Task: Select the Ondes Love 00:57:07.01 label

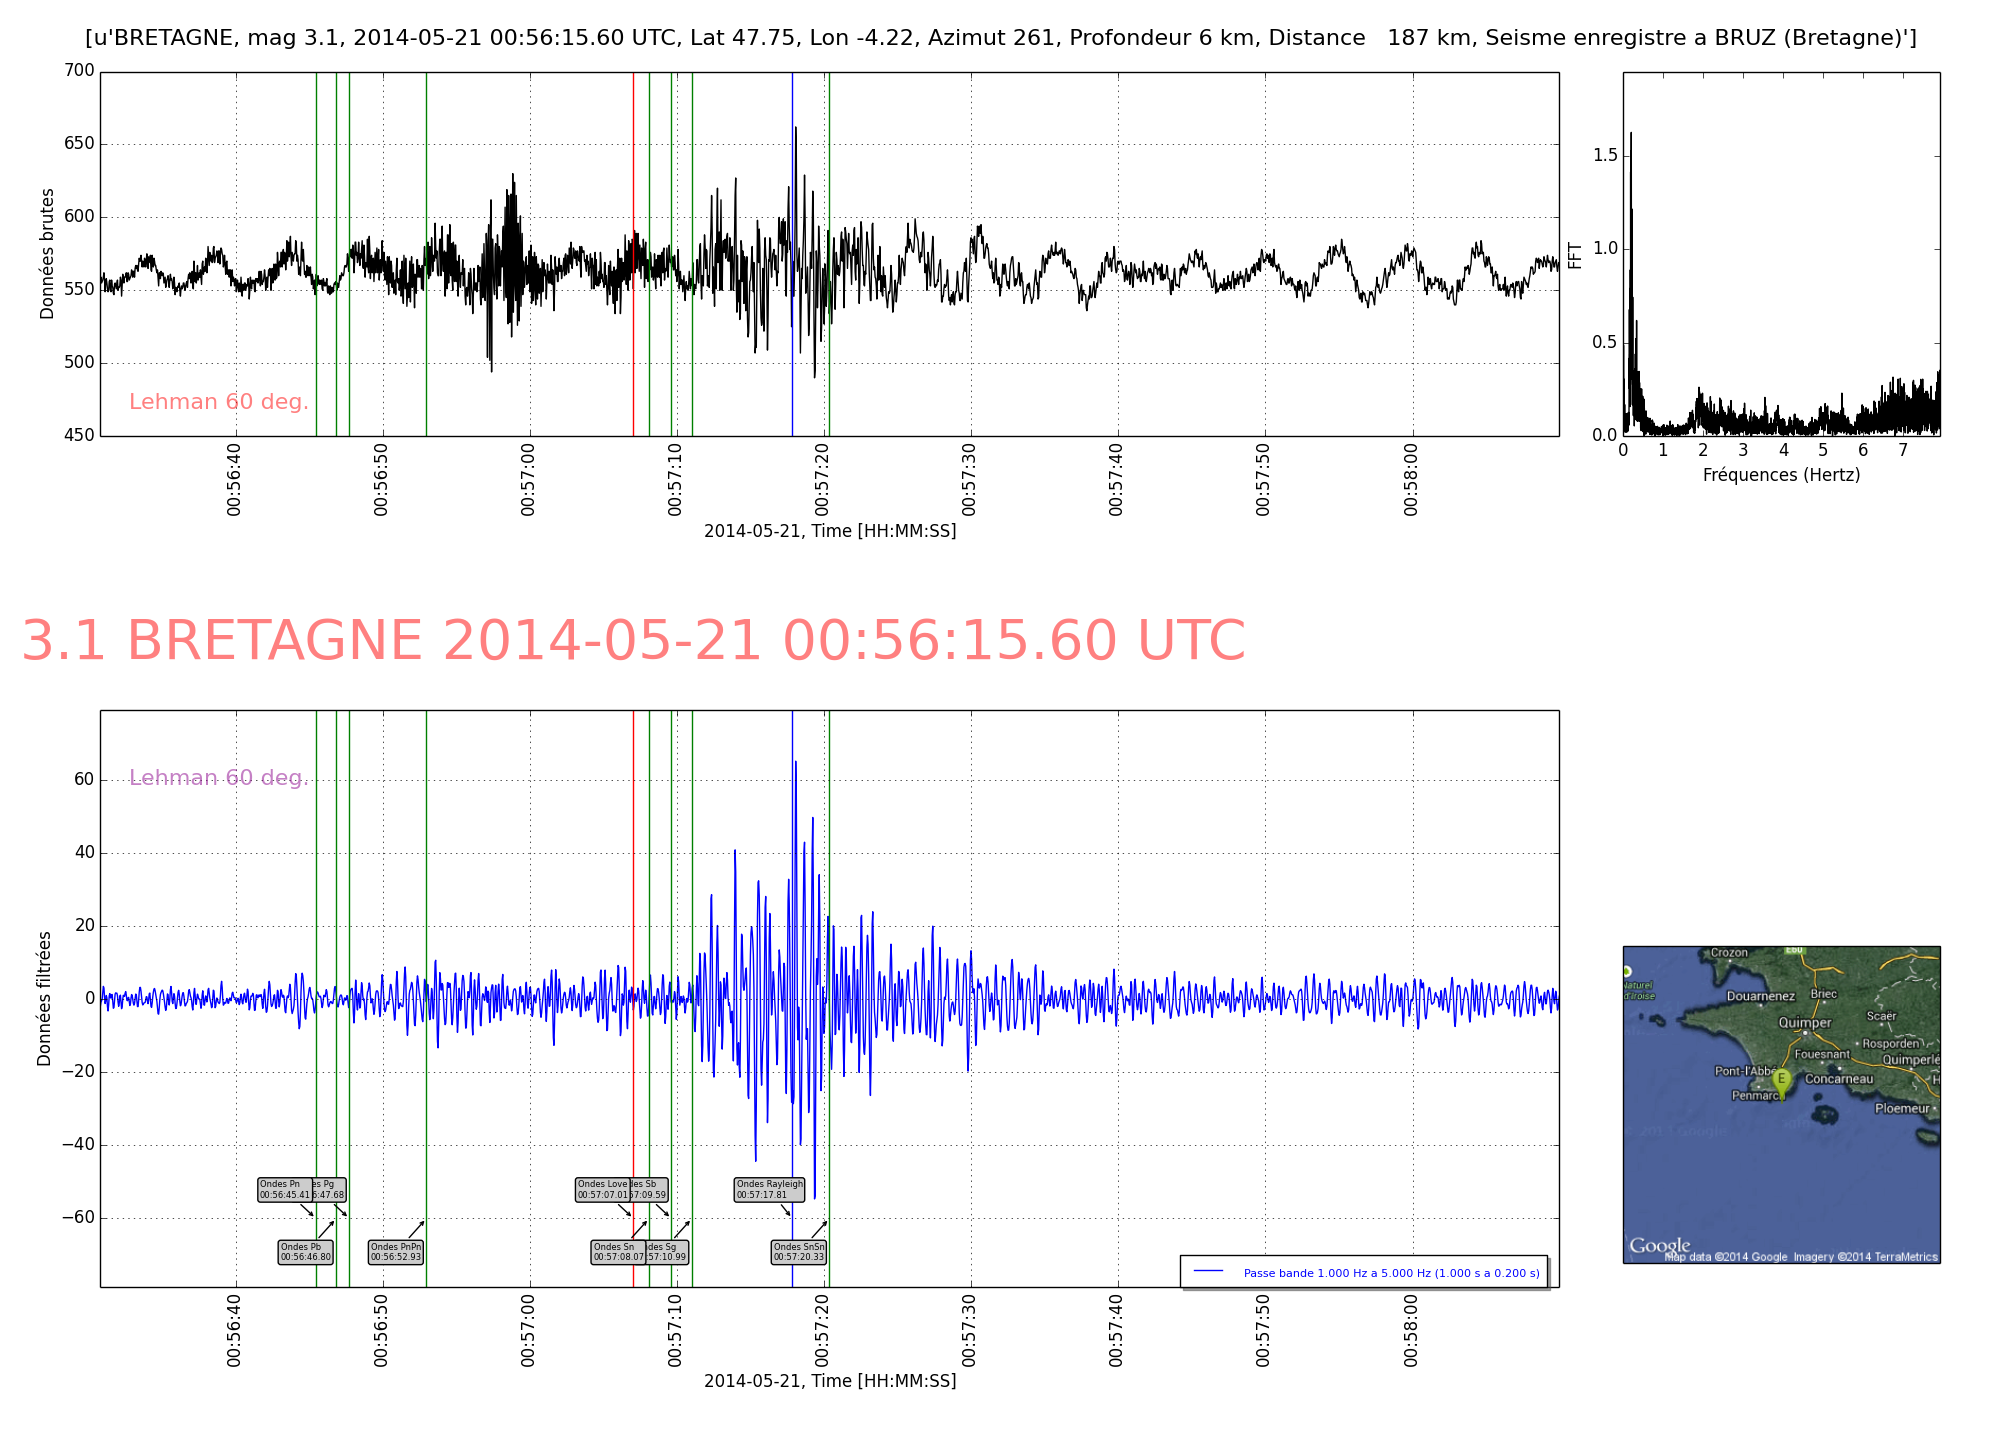Action: point(602,1189)
